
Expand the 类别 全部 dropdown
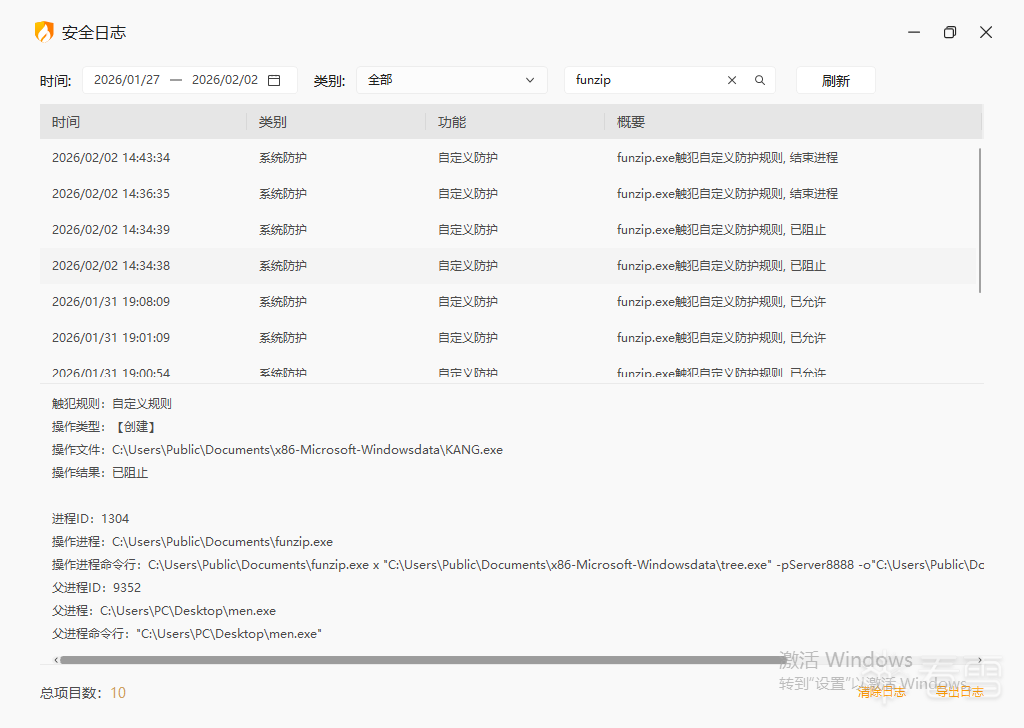click(x=451, y=80)
